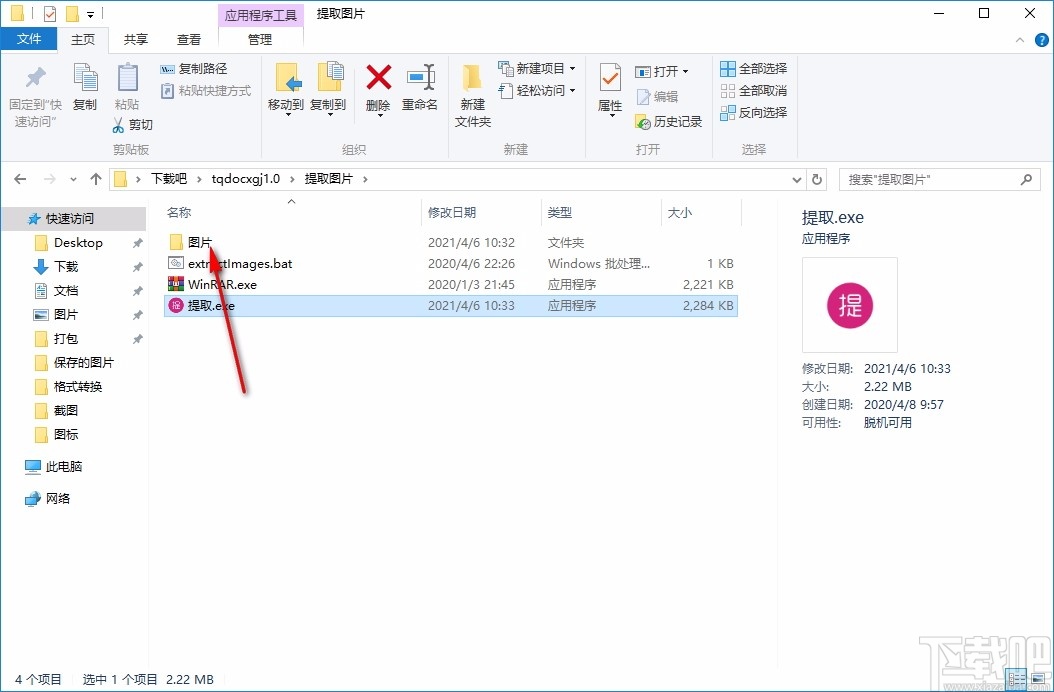Viewport: 1054px width, 692px height.
Task: Click 全部选择 to select all items
Action: [753, 67]
